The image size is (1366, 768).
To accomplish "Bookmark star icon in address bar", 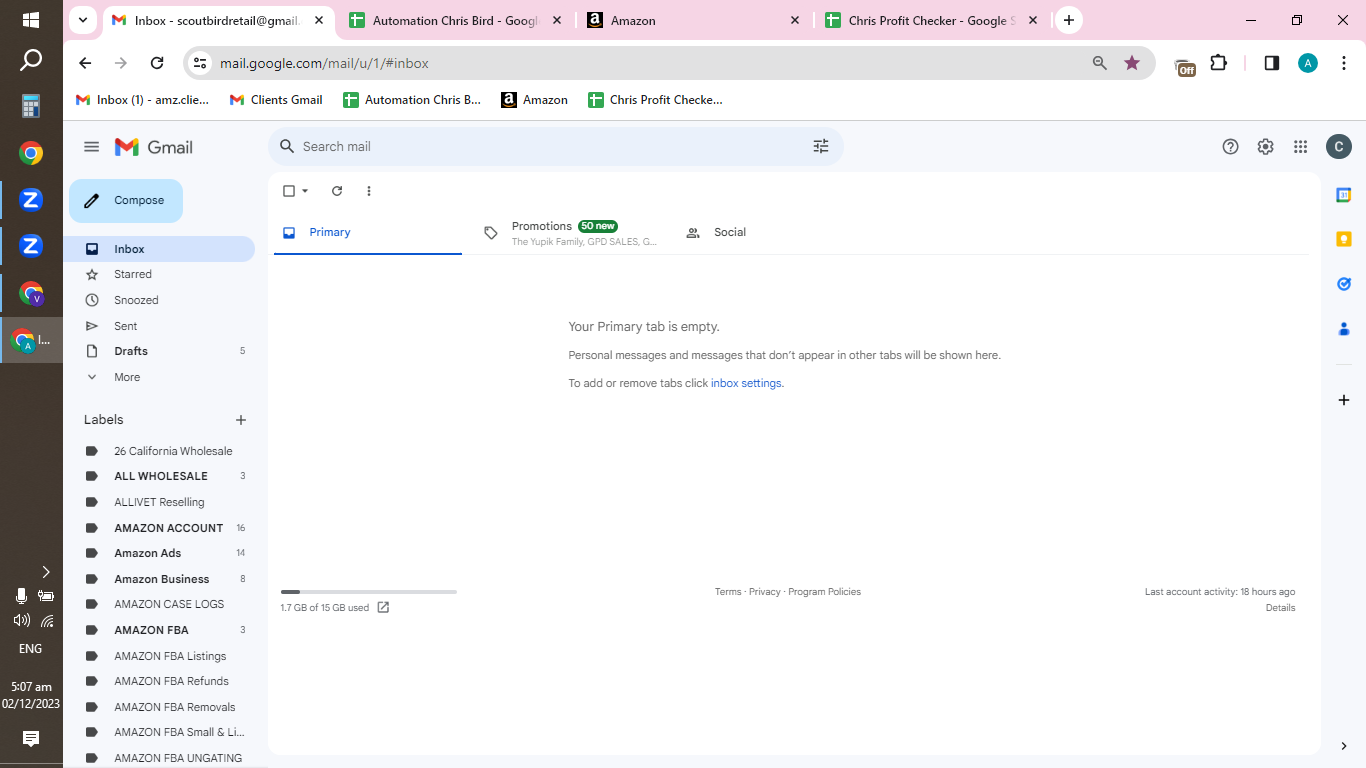I will coord(1132,63).
